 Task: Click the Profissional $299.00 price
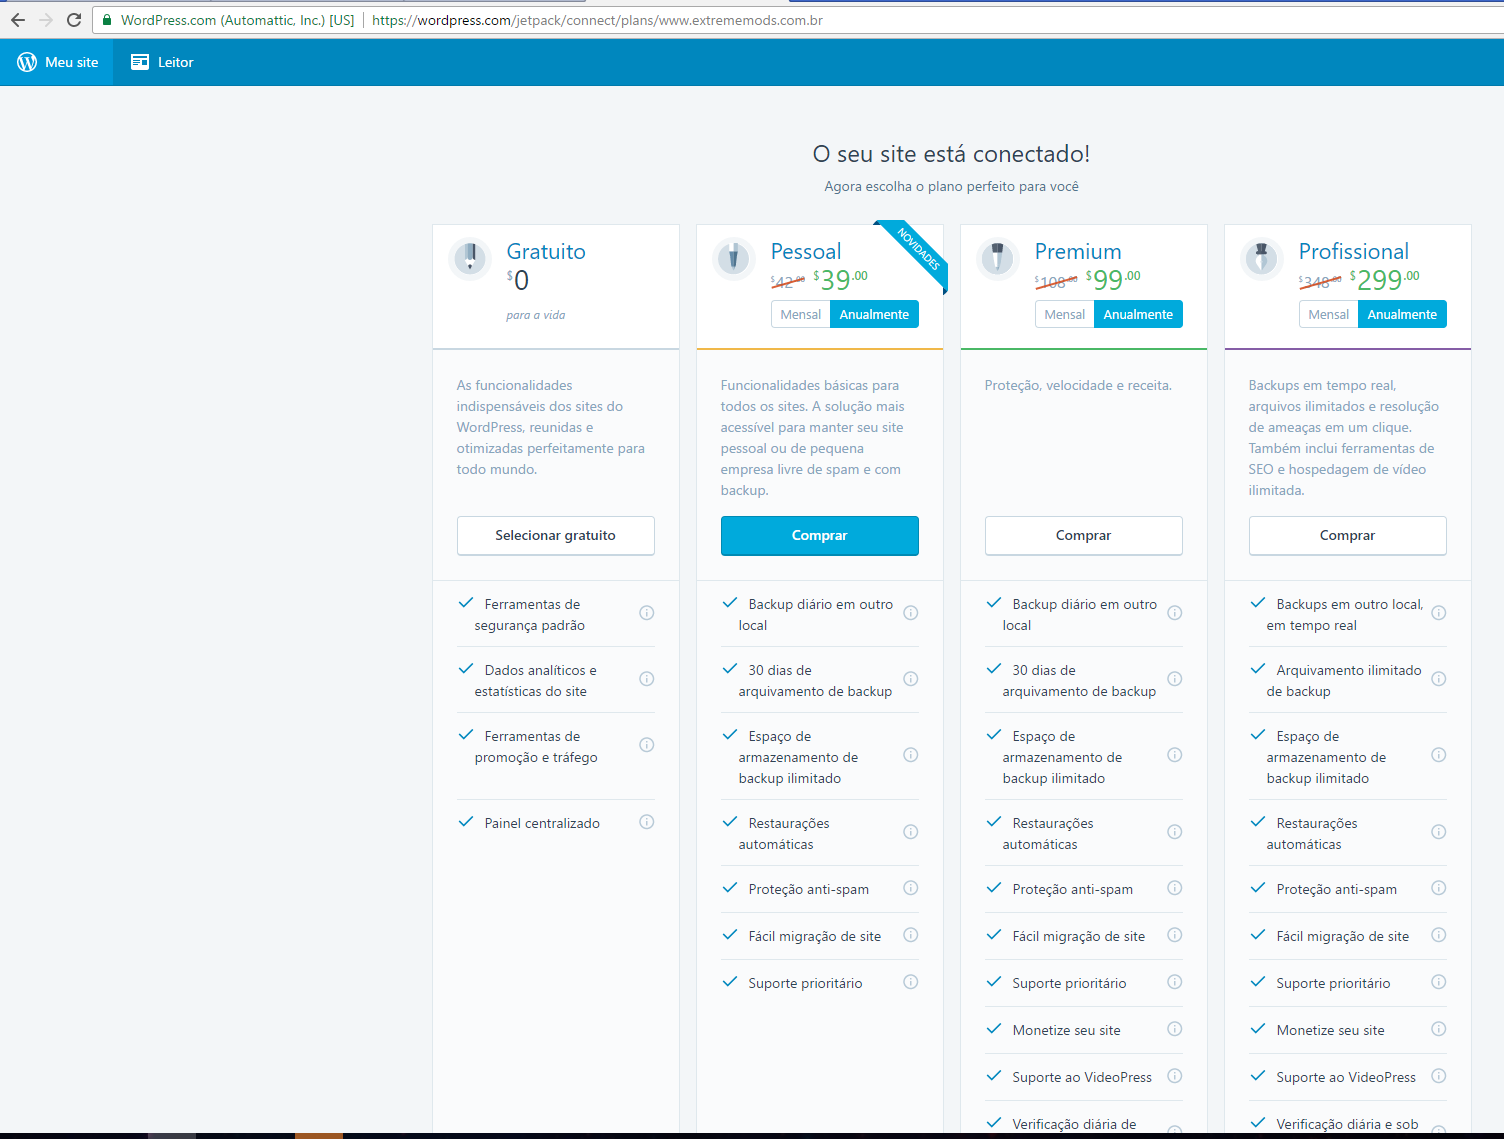click(x=1384, y=280)
